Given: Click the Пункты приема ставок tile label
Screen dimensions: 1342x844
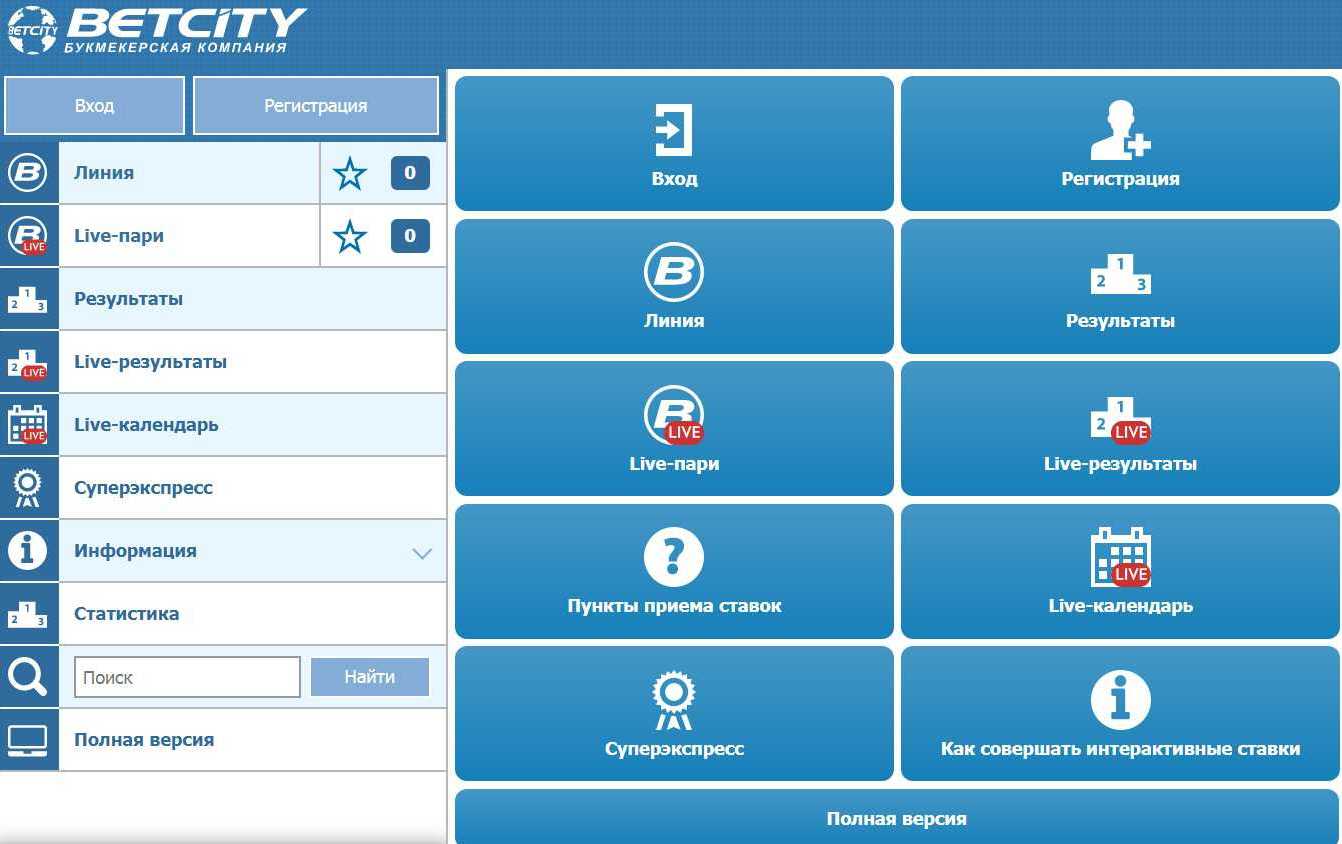Looking at the screenshot, I should 674,606.
